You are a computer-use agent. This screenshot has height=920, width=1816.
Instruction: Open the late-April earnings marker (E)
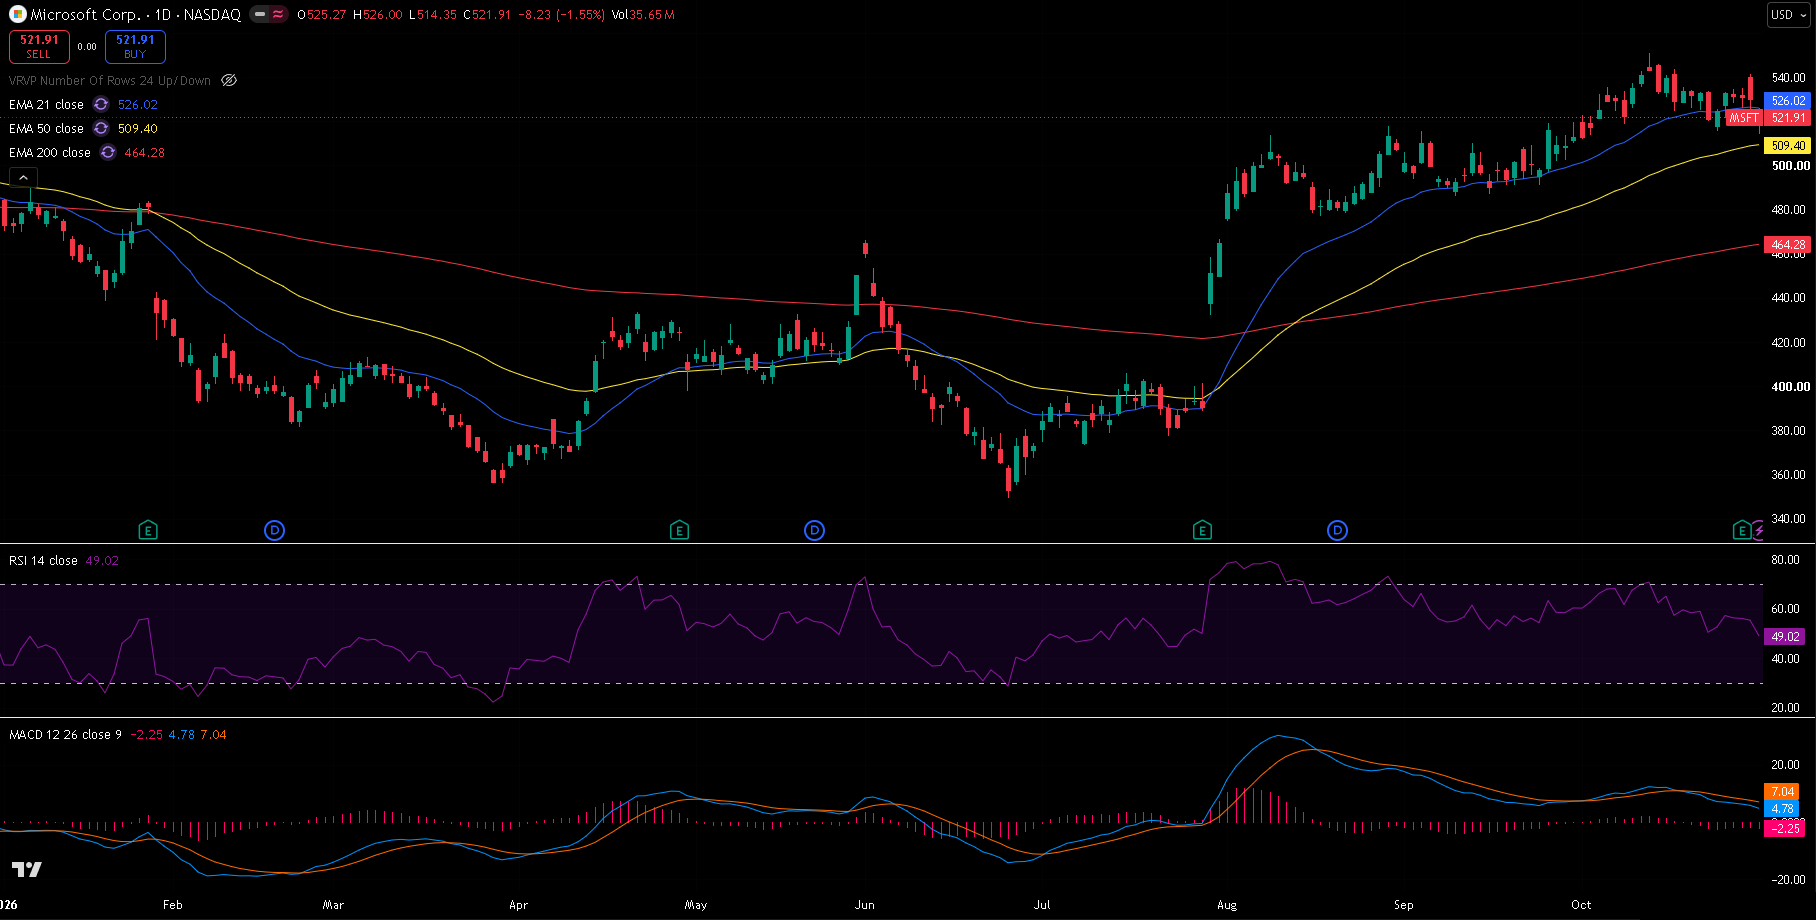[679, 530]
